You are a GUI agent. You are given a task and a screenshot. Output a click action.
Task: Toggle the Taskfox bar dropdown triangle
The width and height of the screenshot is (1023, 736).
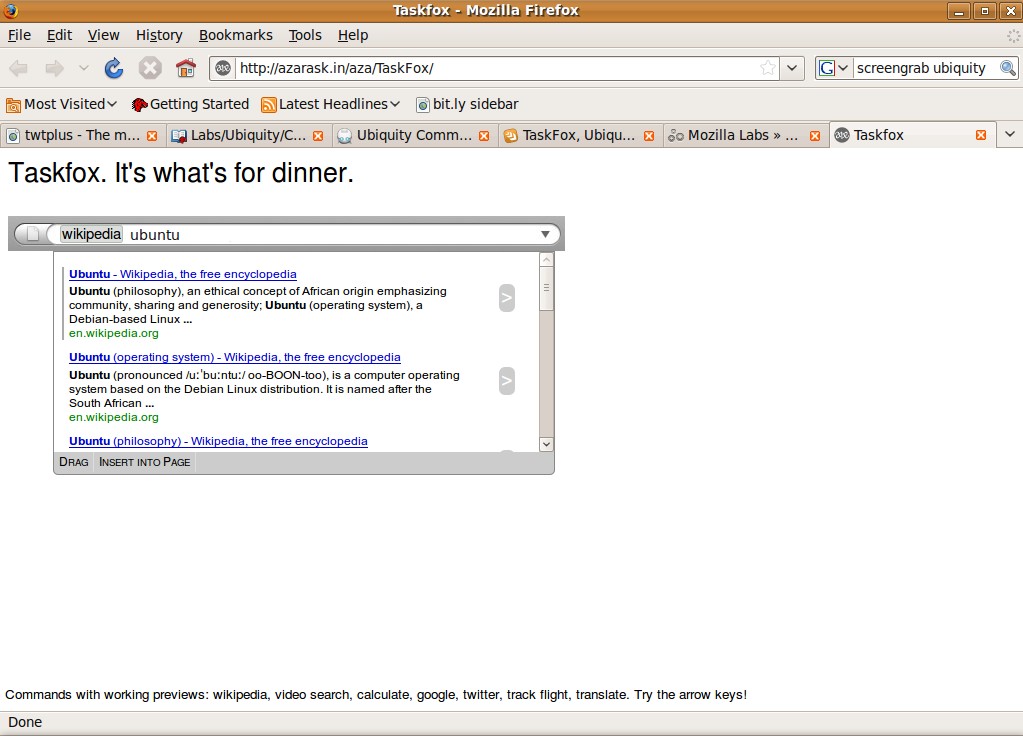[x=545, y=234]
